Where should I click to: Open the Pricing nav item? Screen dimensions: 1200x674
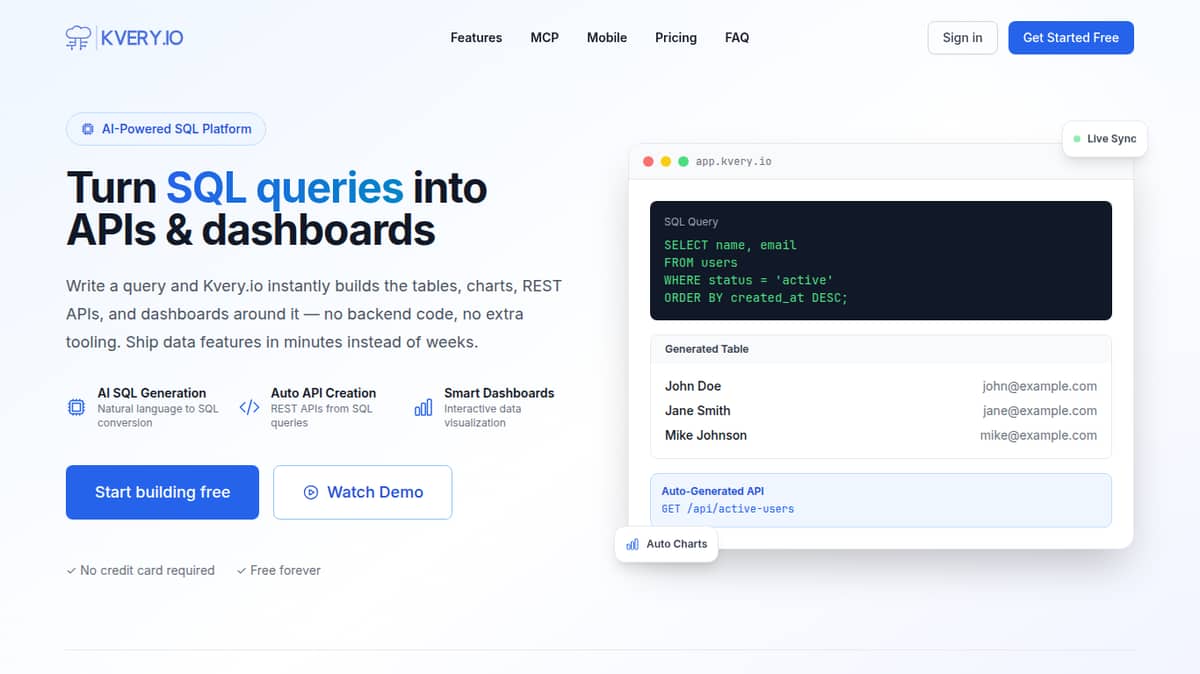point(676,38)
